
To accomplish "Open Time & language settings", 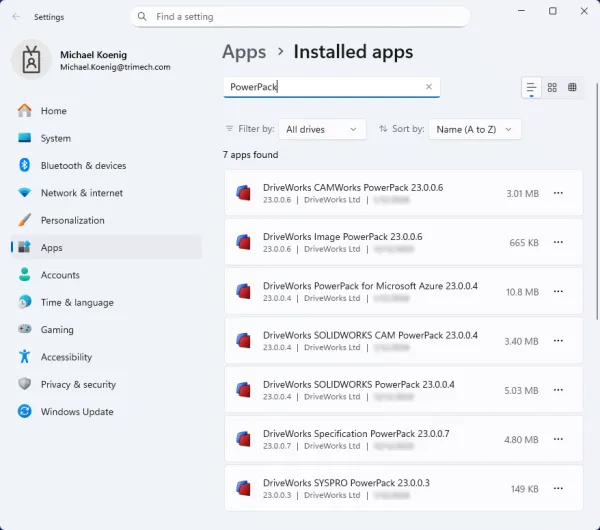I will 106,302.
